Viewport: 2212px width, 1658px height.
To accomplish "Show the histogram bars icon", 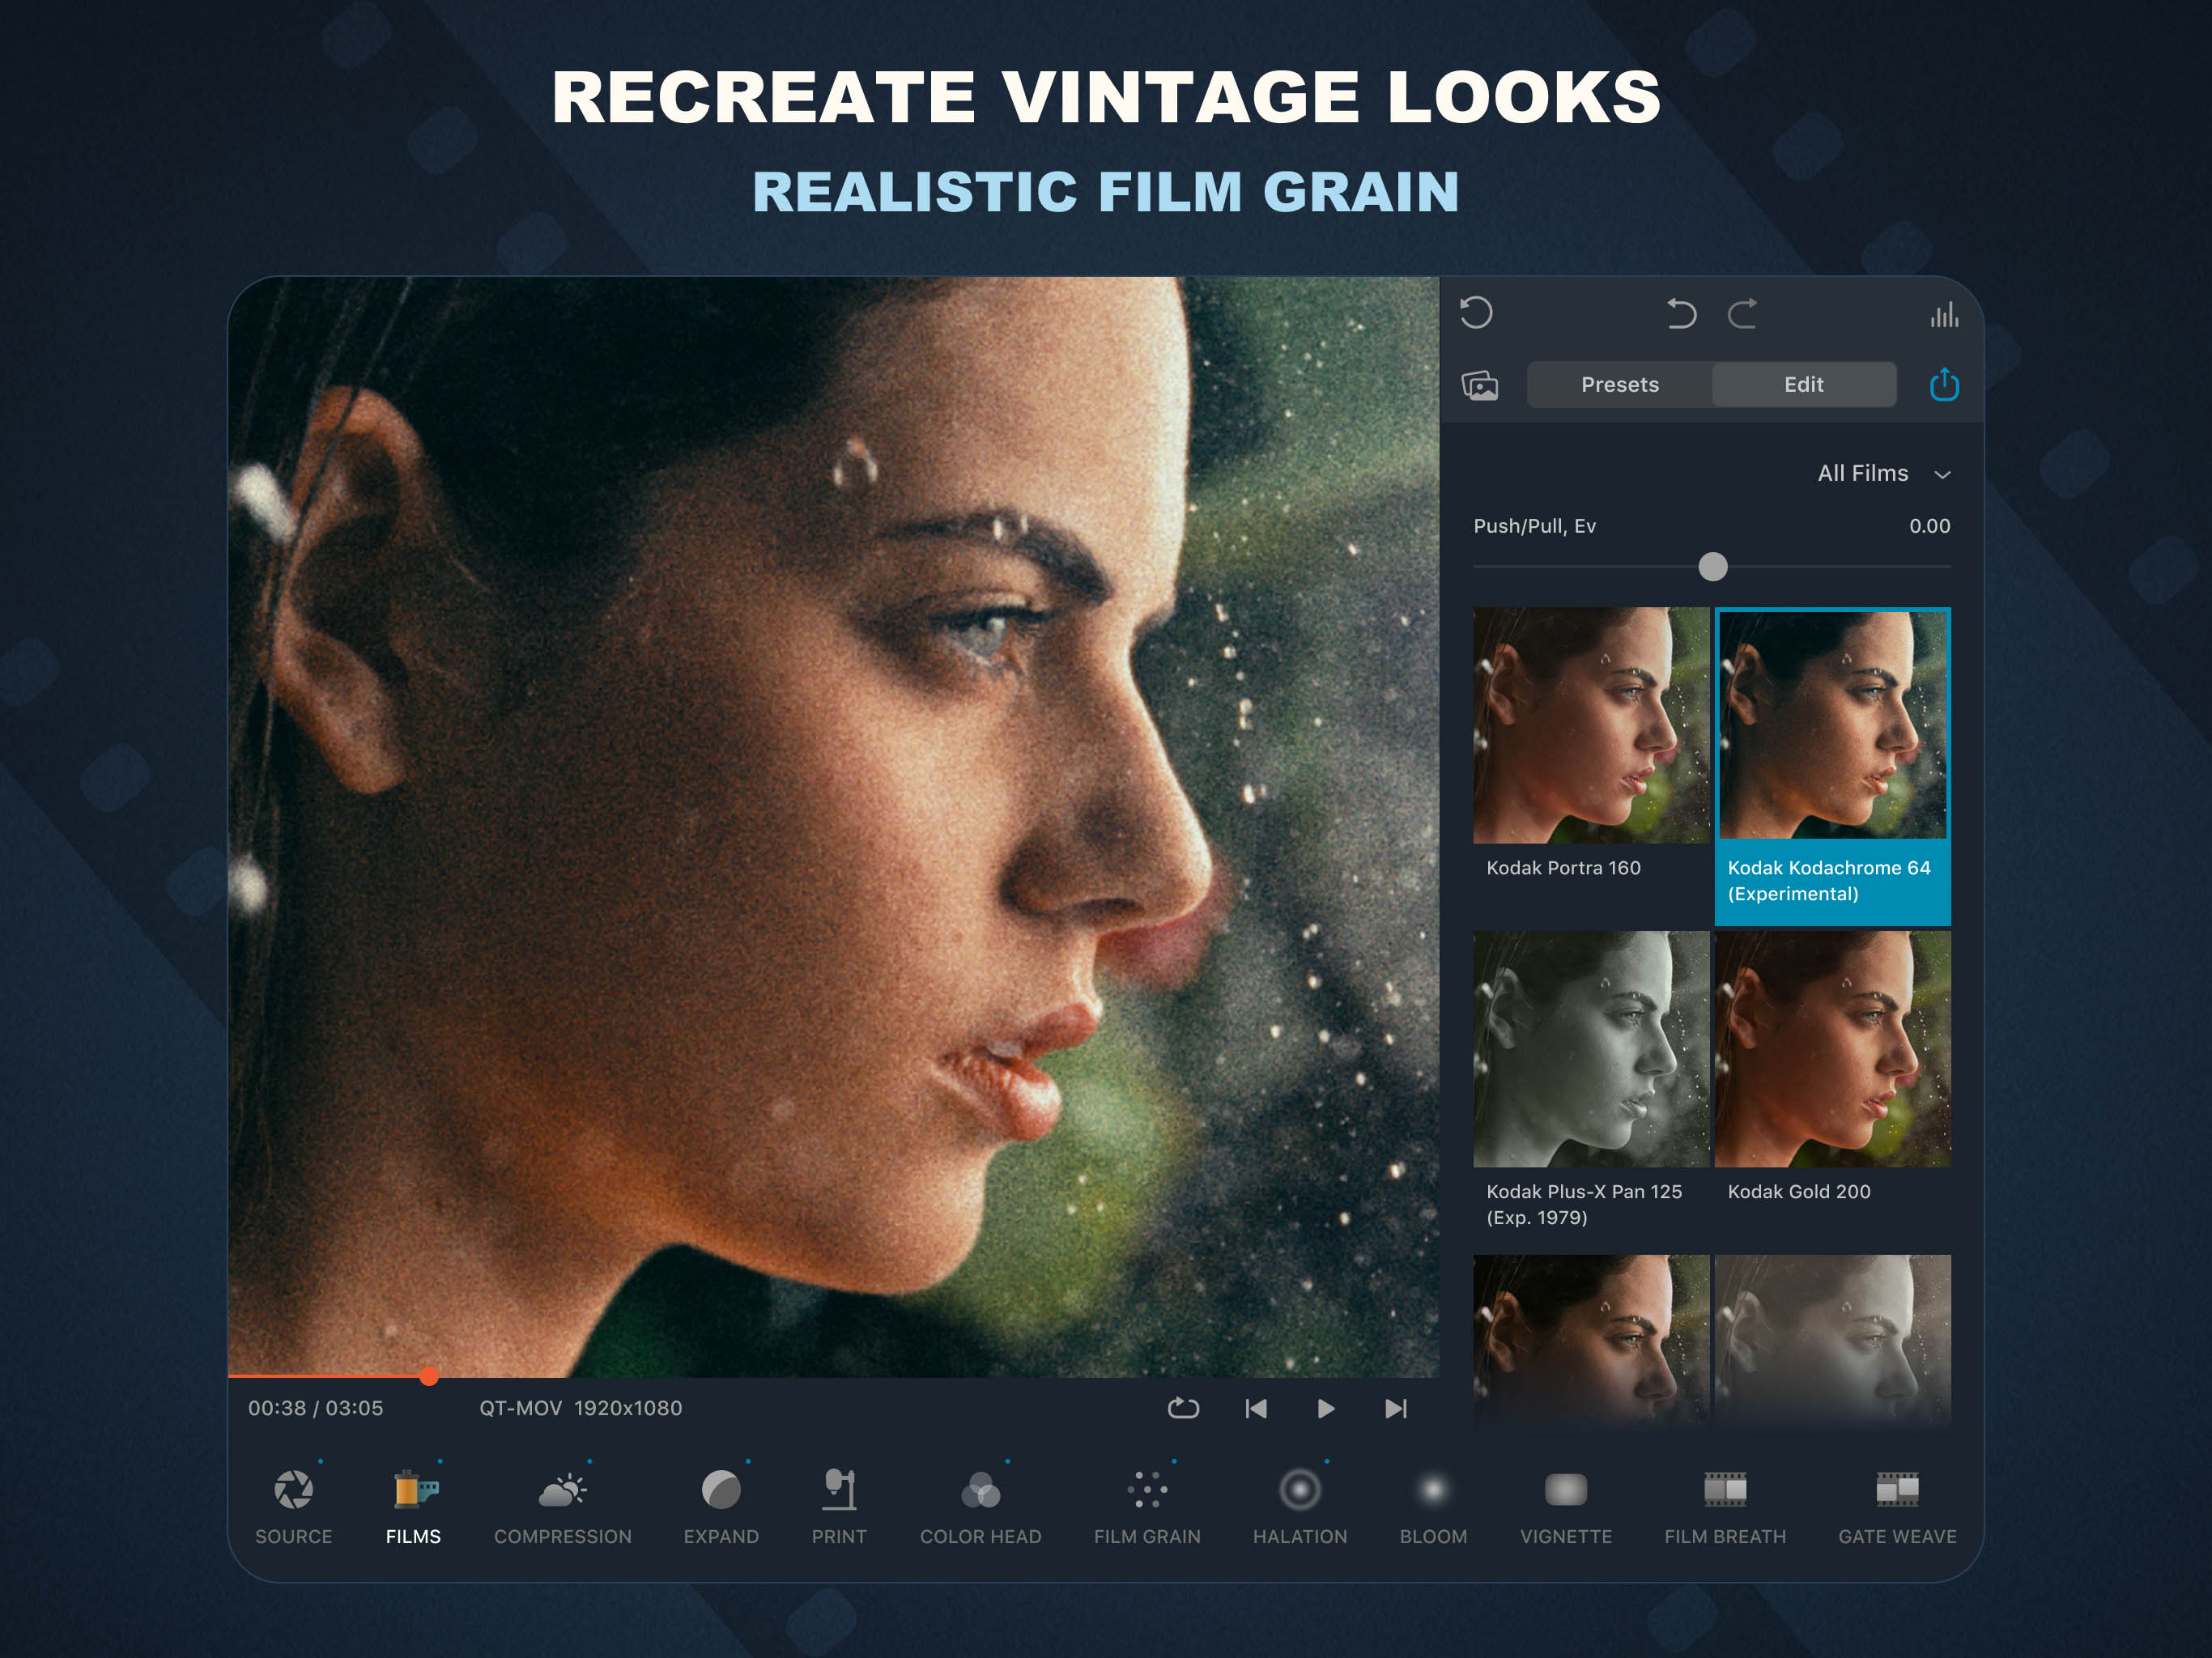I will 1943,316.
